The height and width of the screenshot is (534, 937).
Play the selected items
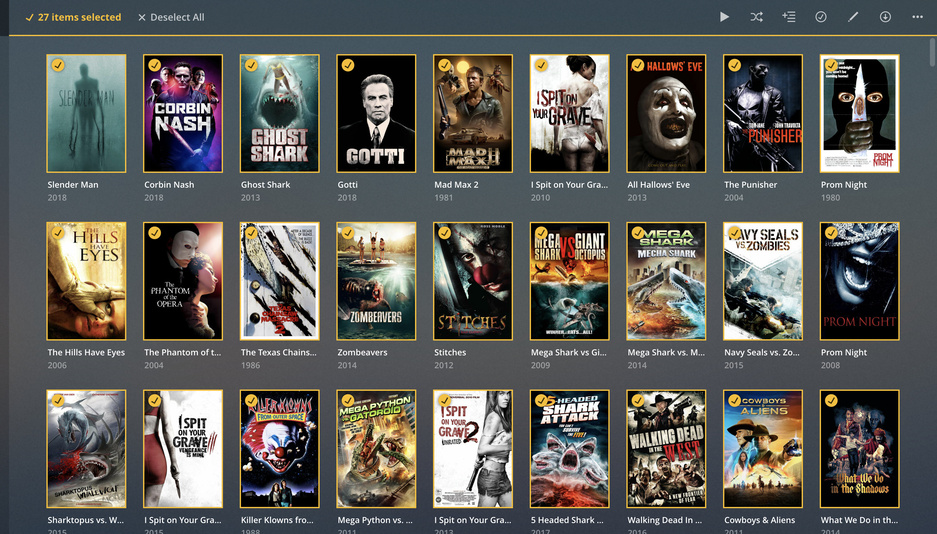point(724,17)
